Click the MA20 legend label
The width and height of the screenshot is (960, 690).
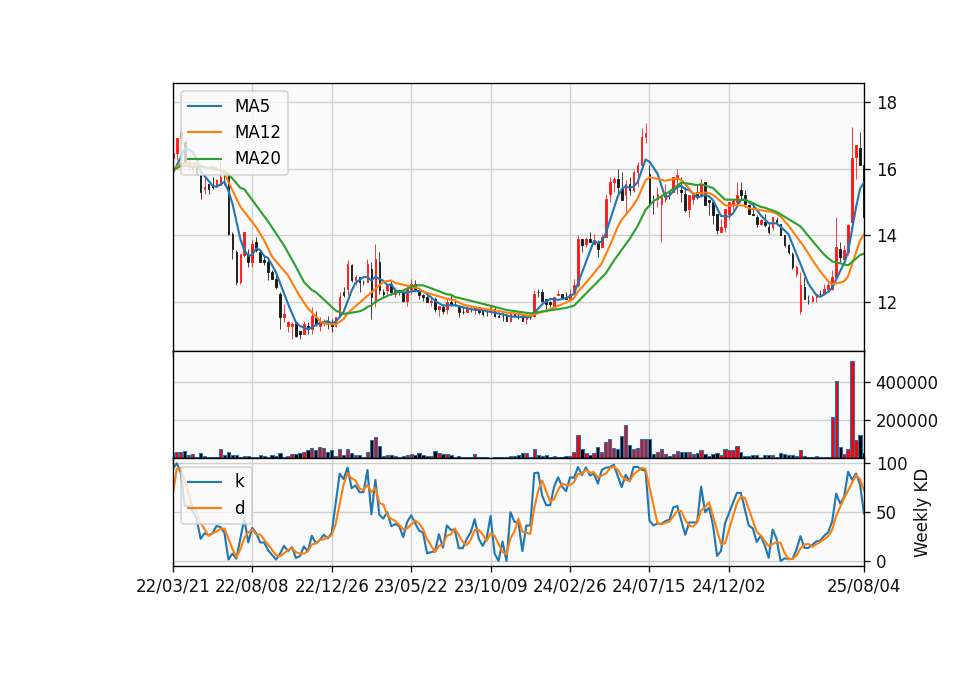[x=257, y=158]
